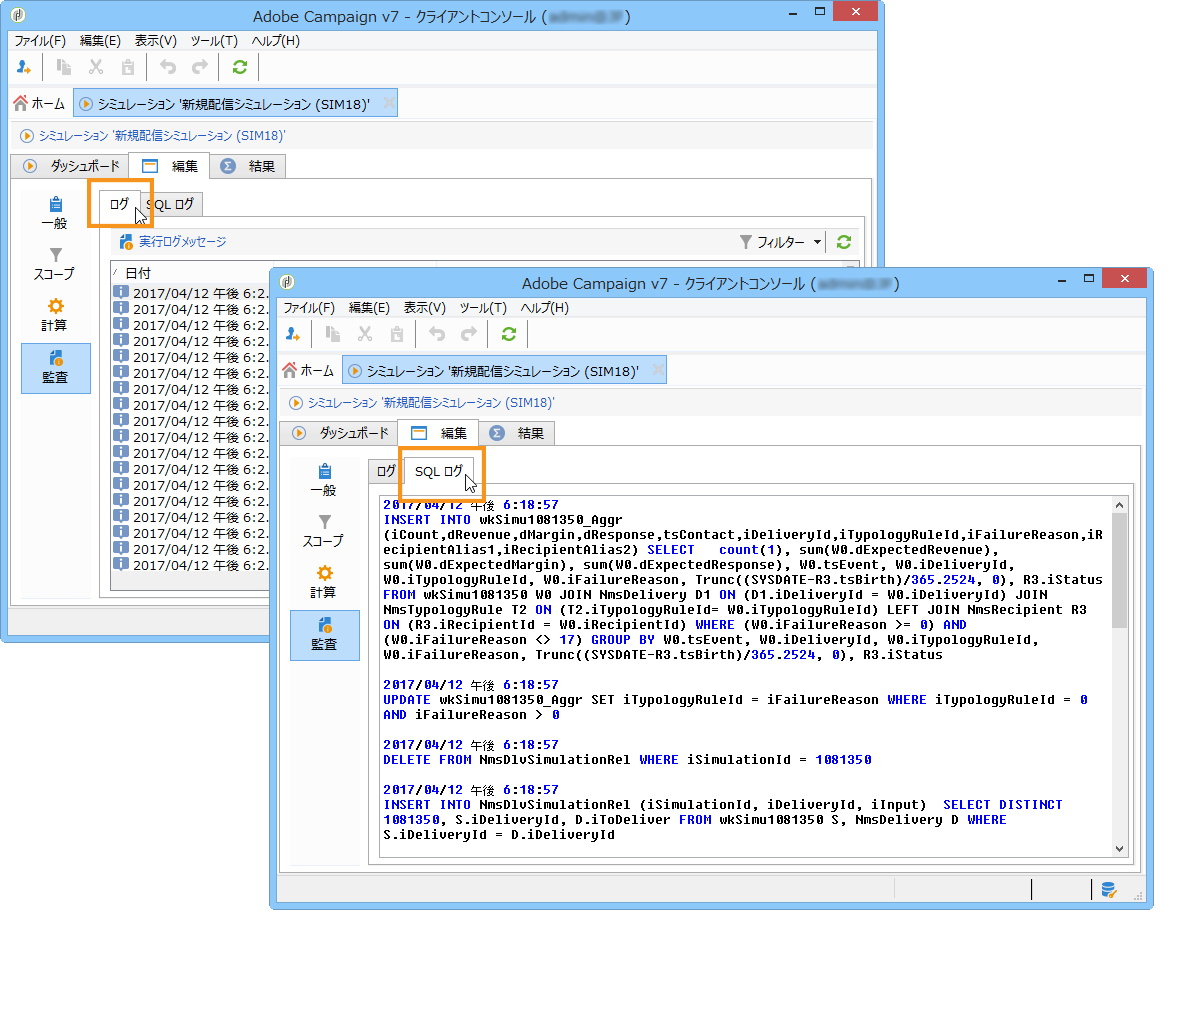This screenshot has height=1024, width=1186.
Task: Click the redo arrow in back window toolbar
Action: click(x=200, y=67)
